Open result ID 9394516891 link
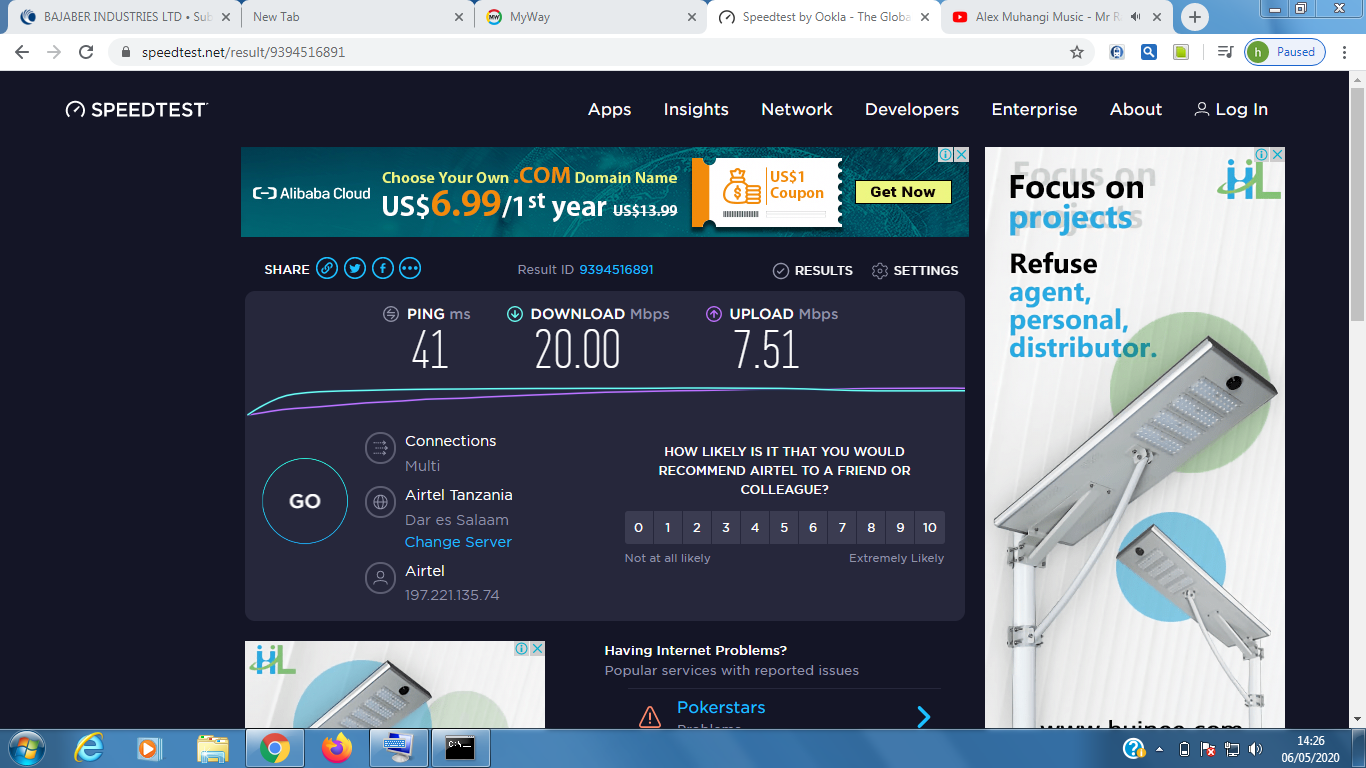Screen dimensions: 1366x768 (616, 270)
